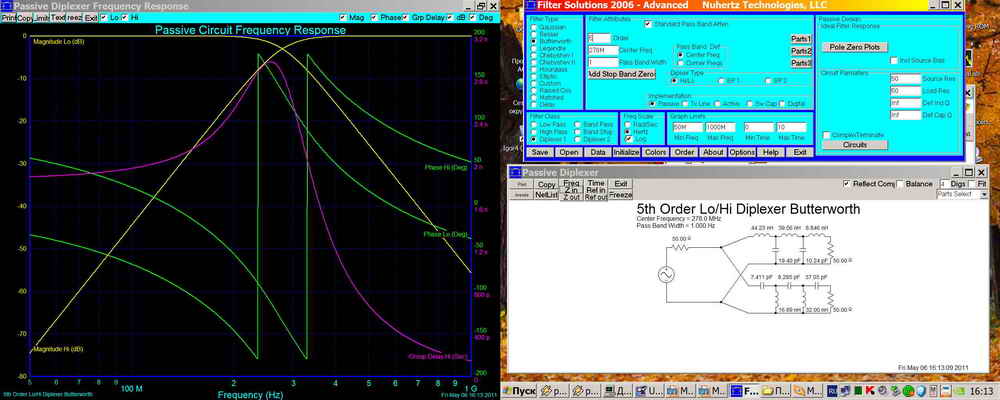Click the Pass Band Width input field
1000x400 pixels.
(603, 63)
